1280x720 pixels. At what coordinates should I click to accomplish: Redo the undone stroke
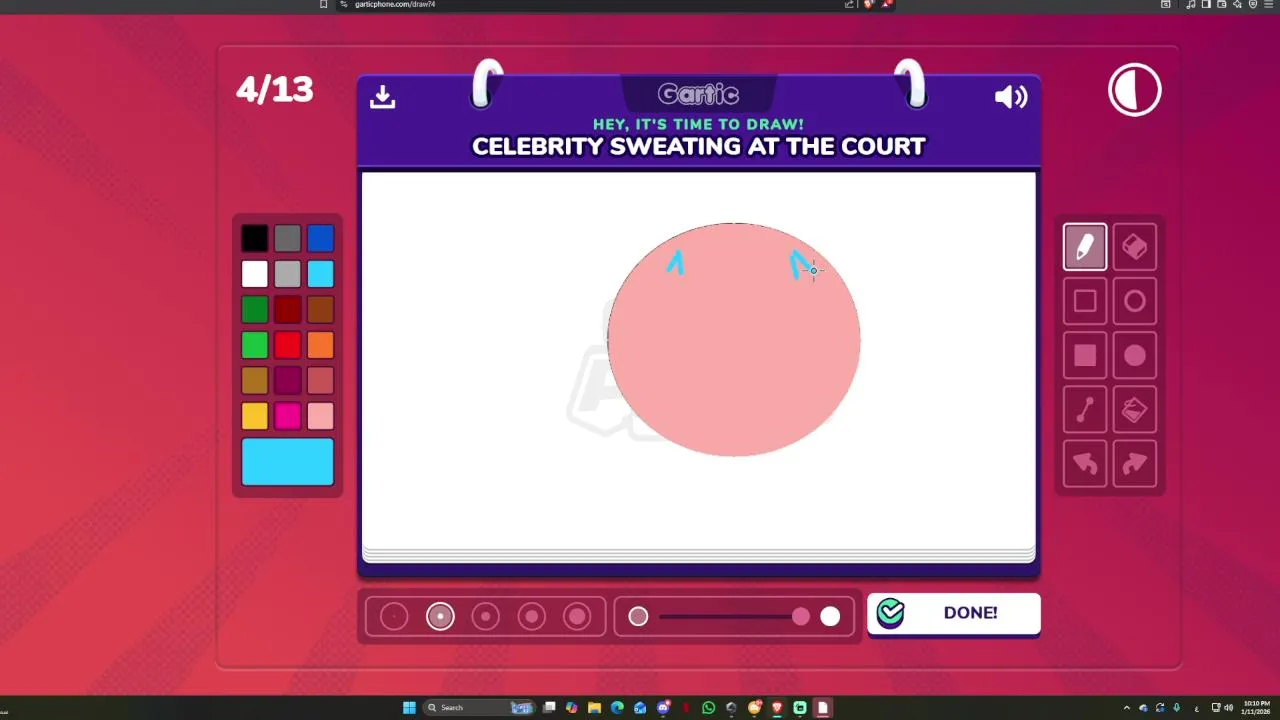click(1135, 464)
